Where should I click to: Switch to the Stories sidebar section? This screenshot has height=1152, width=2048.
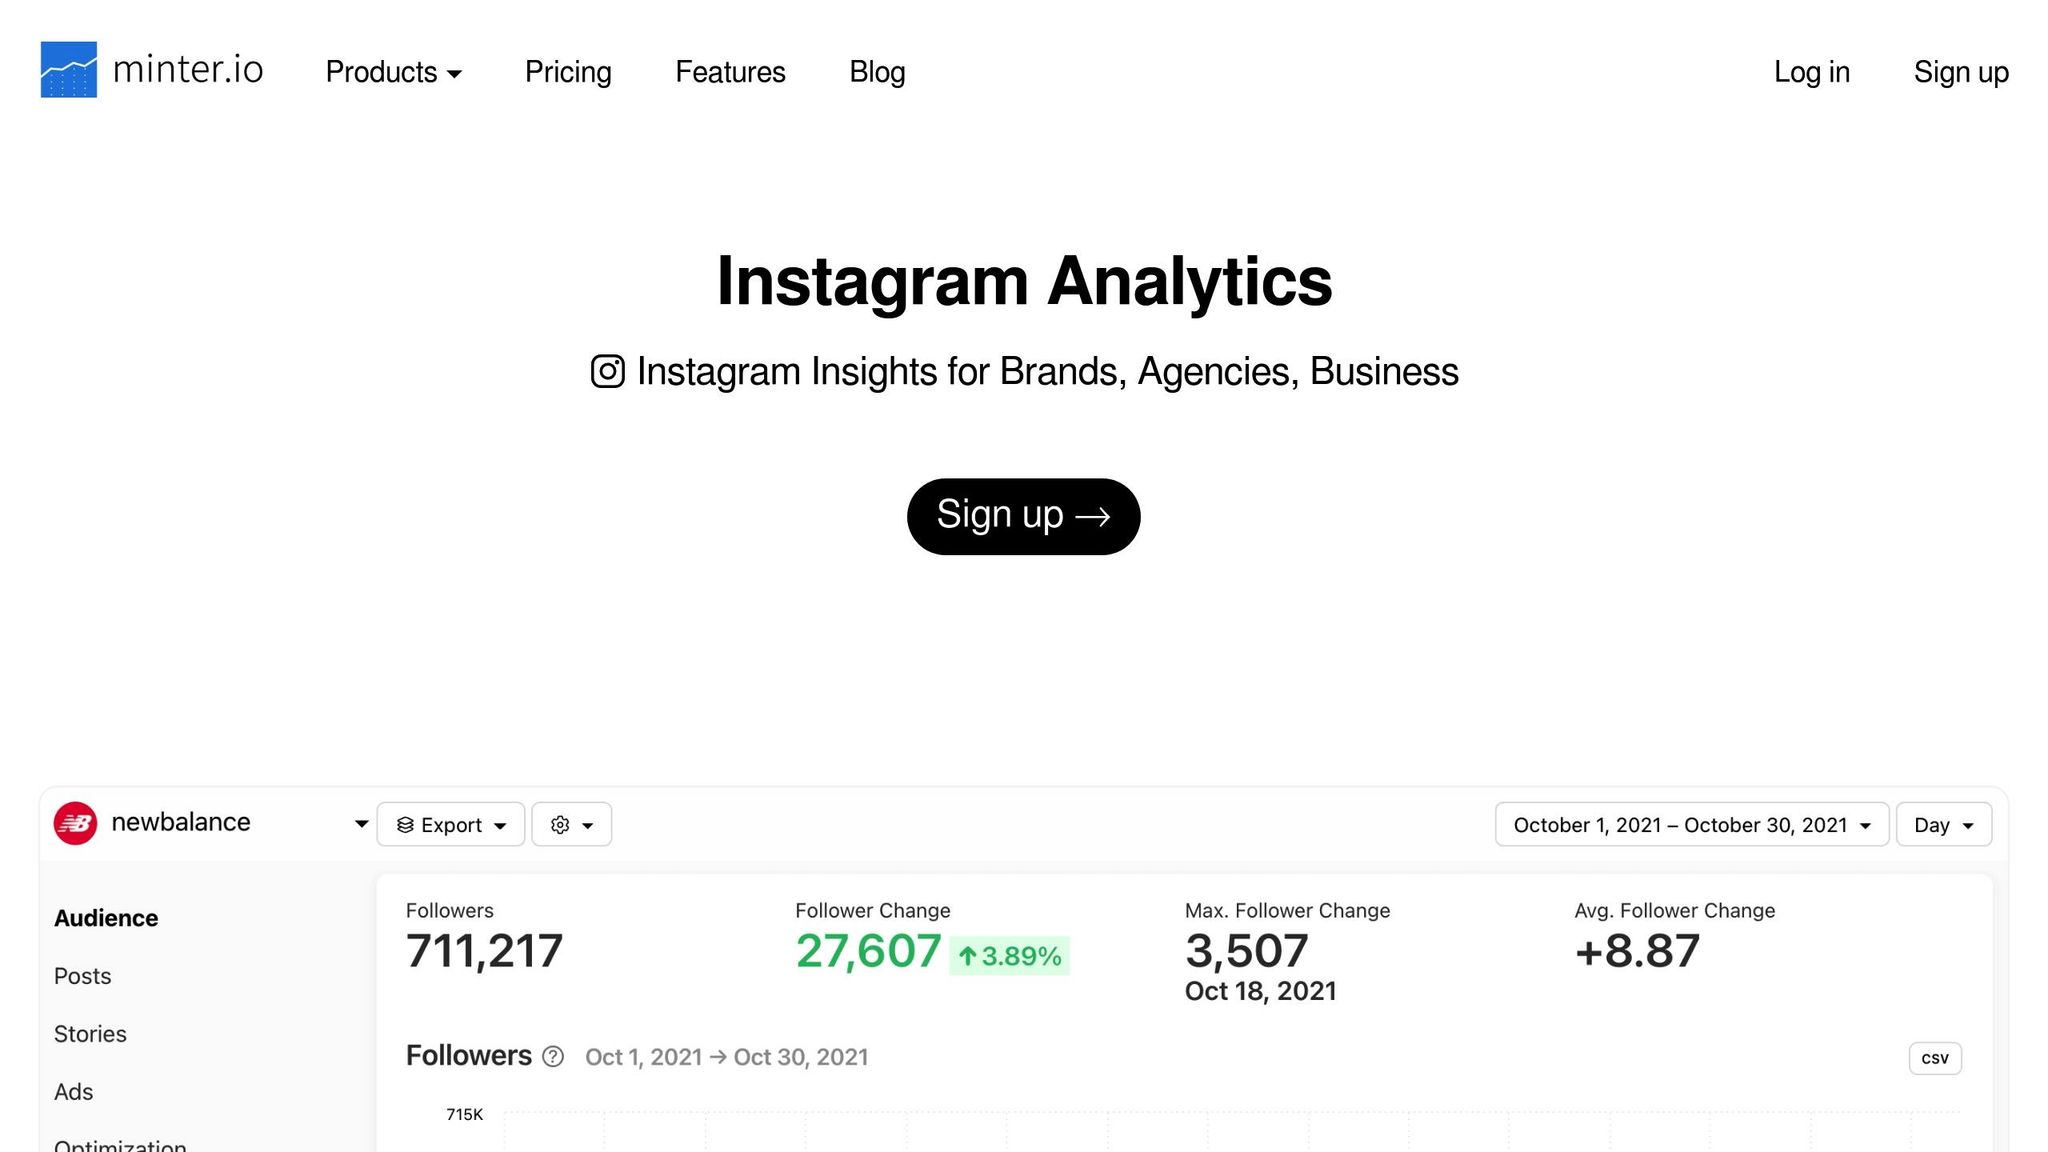pos(90,1034)
